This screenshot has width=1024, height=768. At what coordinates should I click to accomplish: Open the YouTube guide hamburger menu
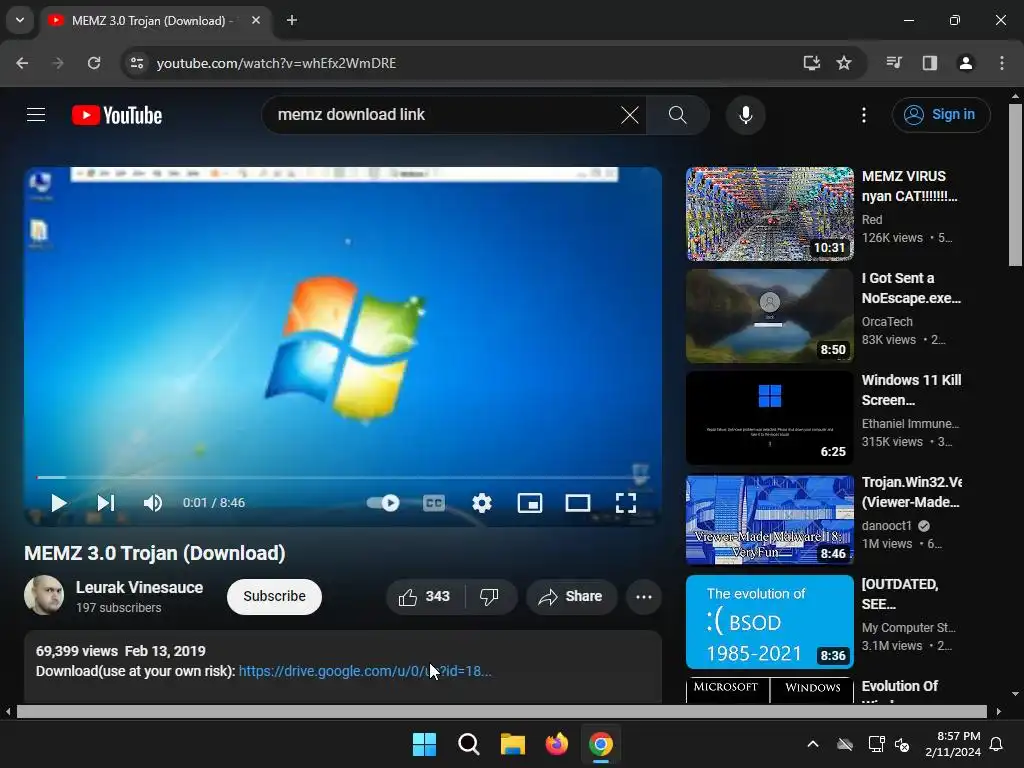click(x=36, y=115)
